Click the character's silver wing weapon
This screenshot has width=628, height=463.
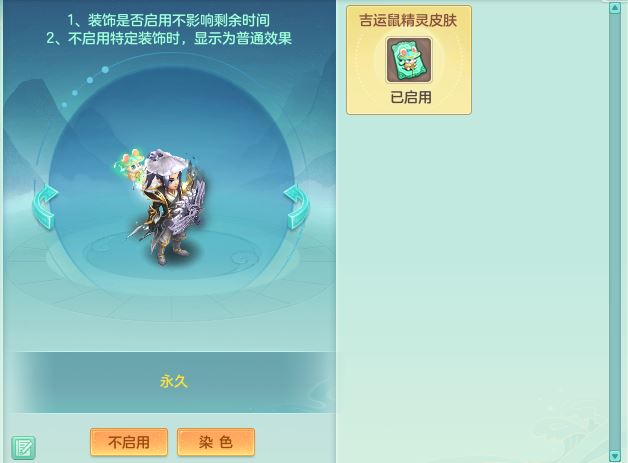192,208
